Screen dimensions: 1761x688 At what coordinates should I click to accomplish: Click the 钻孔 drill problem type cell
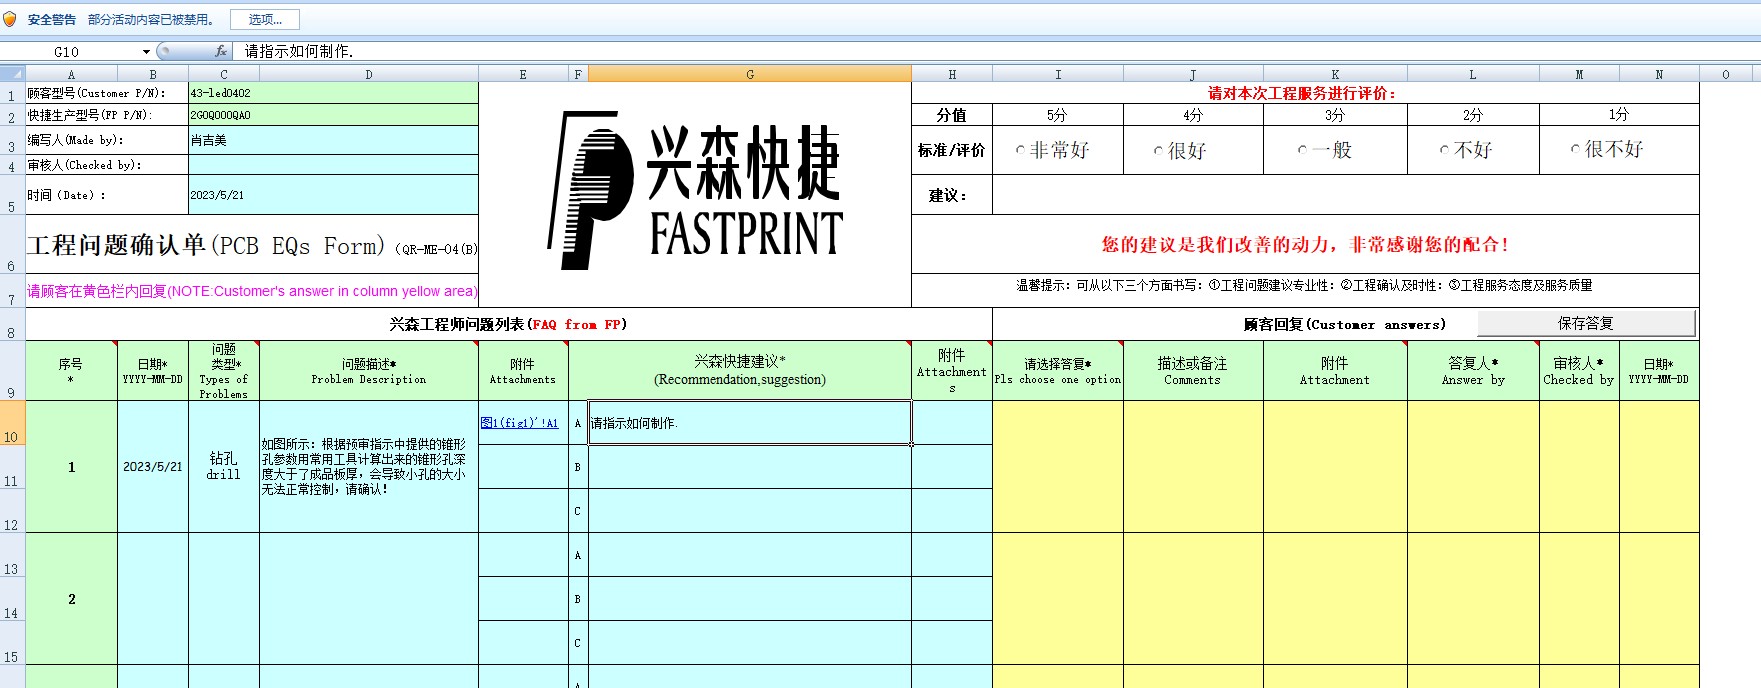[x=224, y=466]
